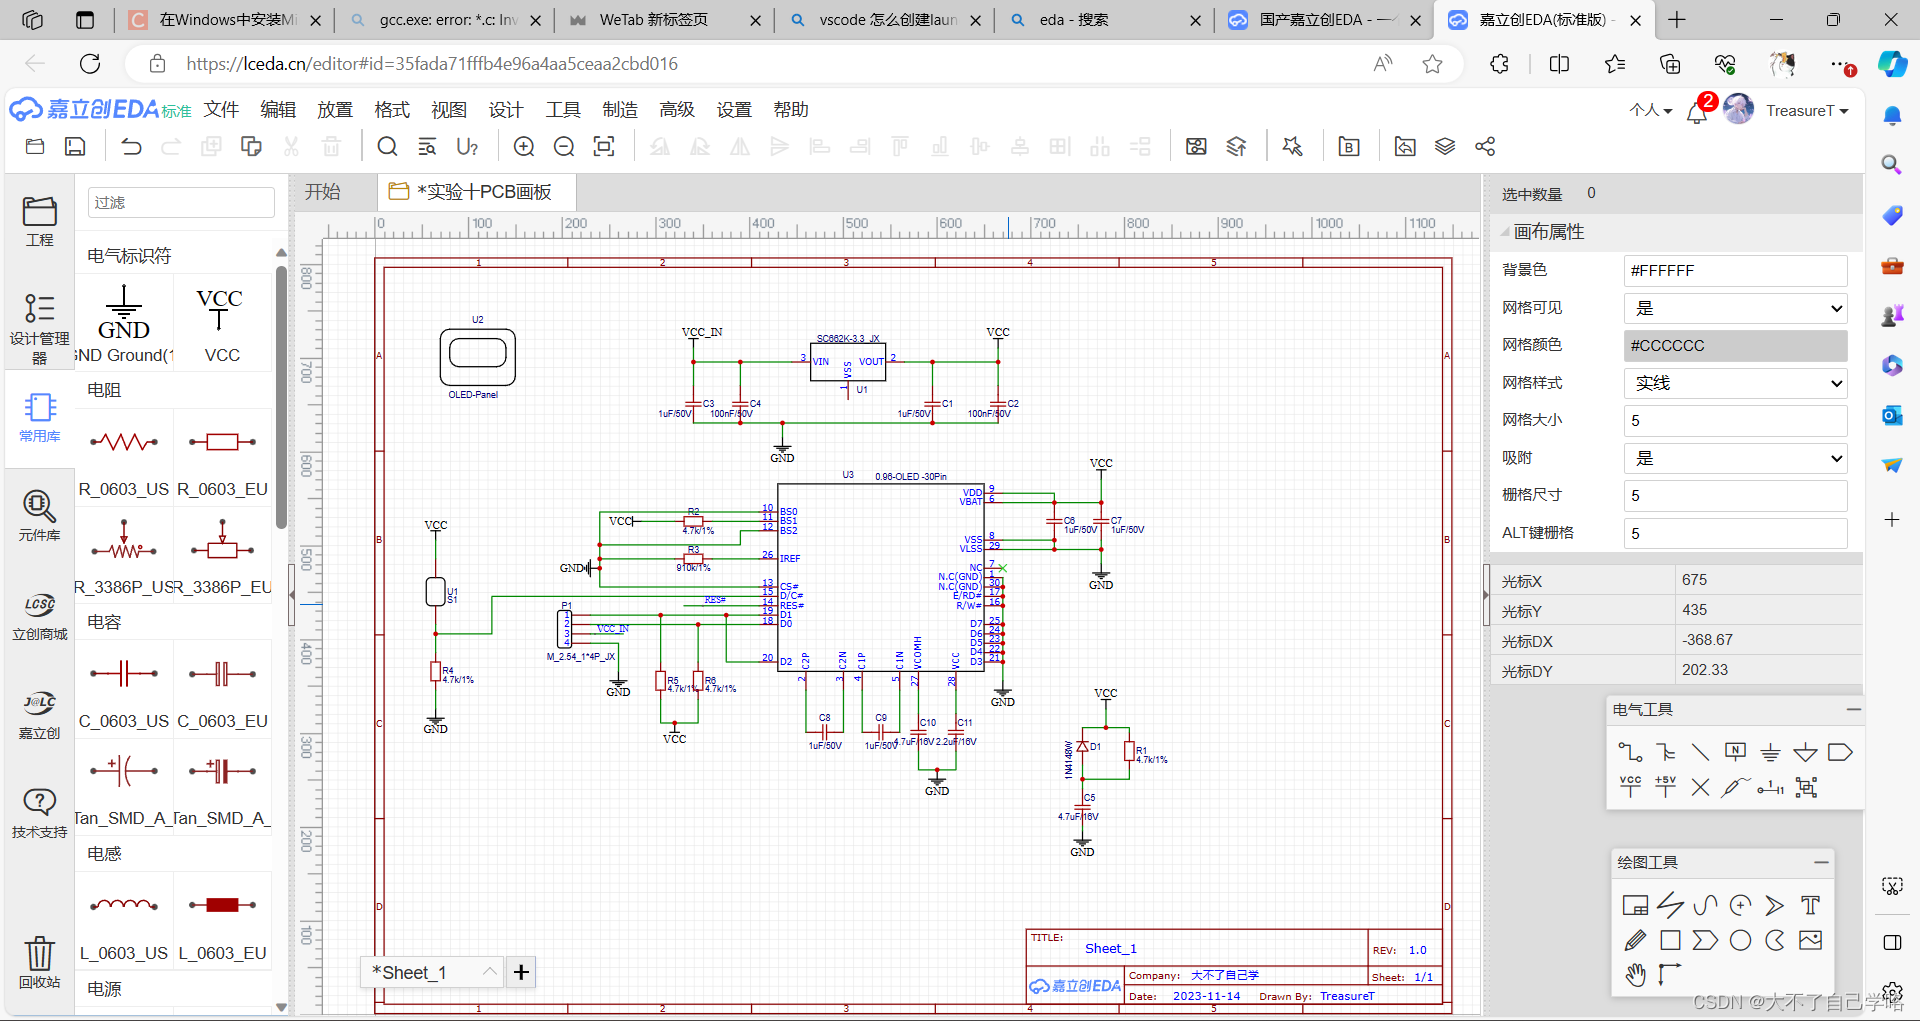Image resolution: width=1920 pixels, height=1021 pixels.
Task: Open the 放置 menu
Action: pos(335,110)
